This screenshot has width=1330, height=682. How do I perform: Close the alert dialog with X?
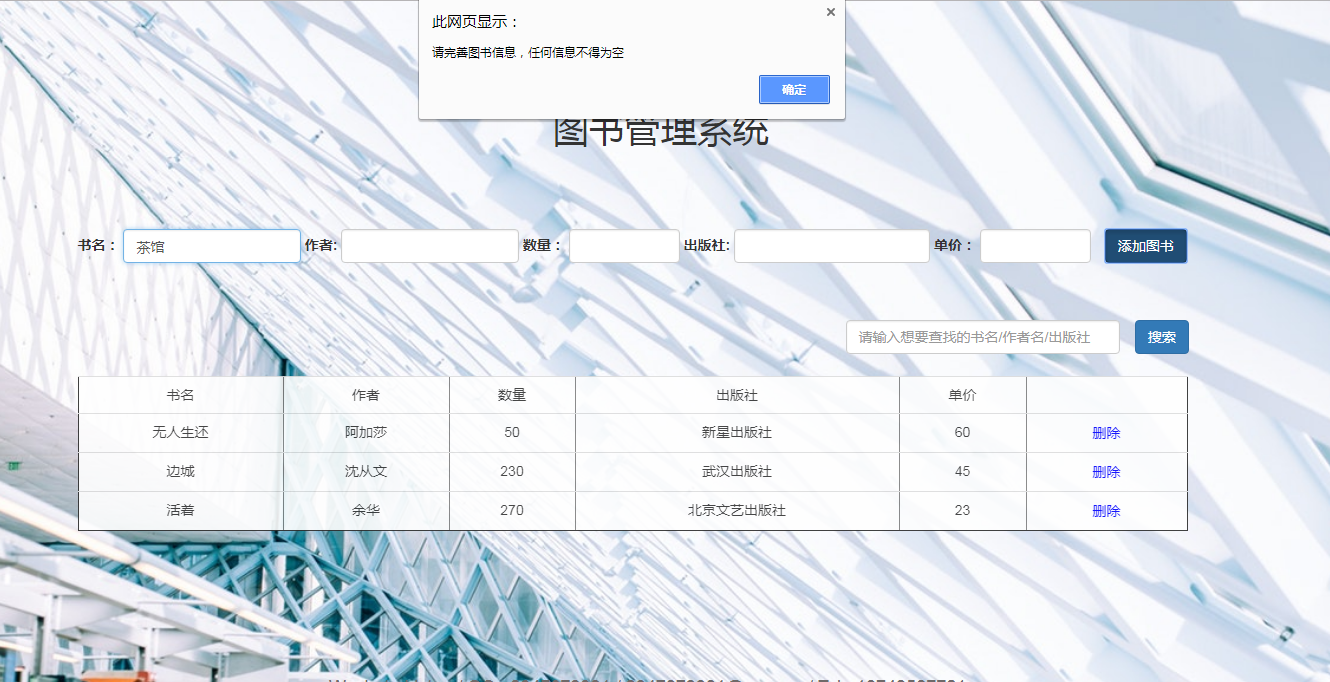[830, 12]
